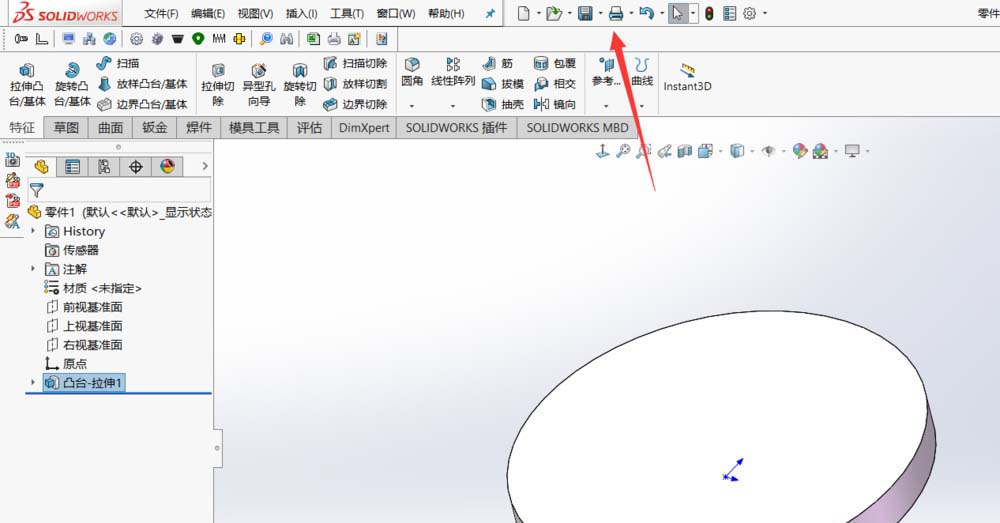This screenshot has width=1000, height=523.
Task: Open the 异型孔向导 hole wizard
Action: point(259,85)
